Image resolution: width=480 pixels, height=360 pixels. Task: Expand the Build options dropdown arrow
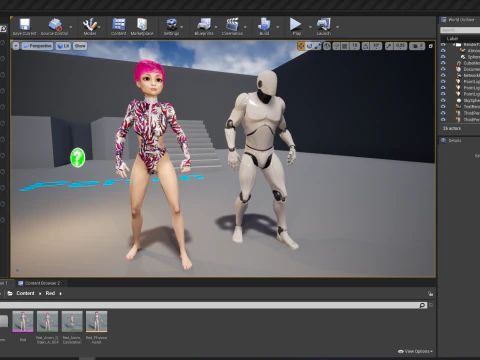[x=277, y=27]
